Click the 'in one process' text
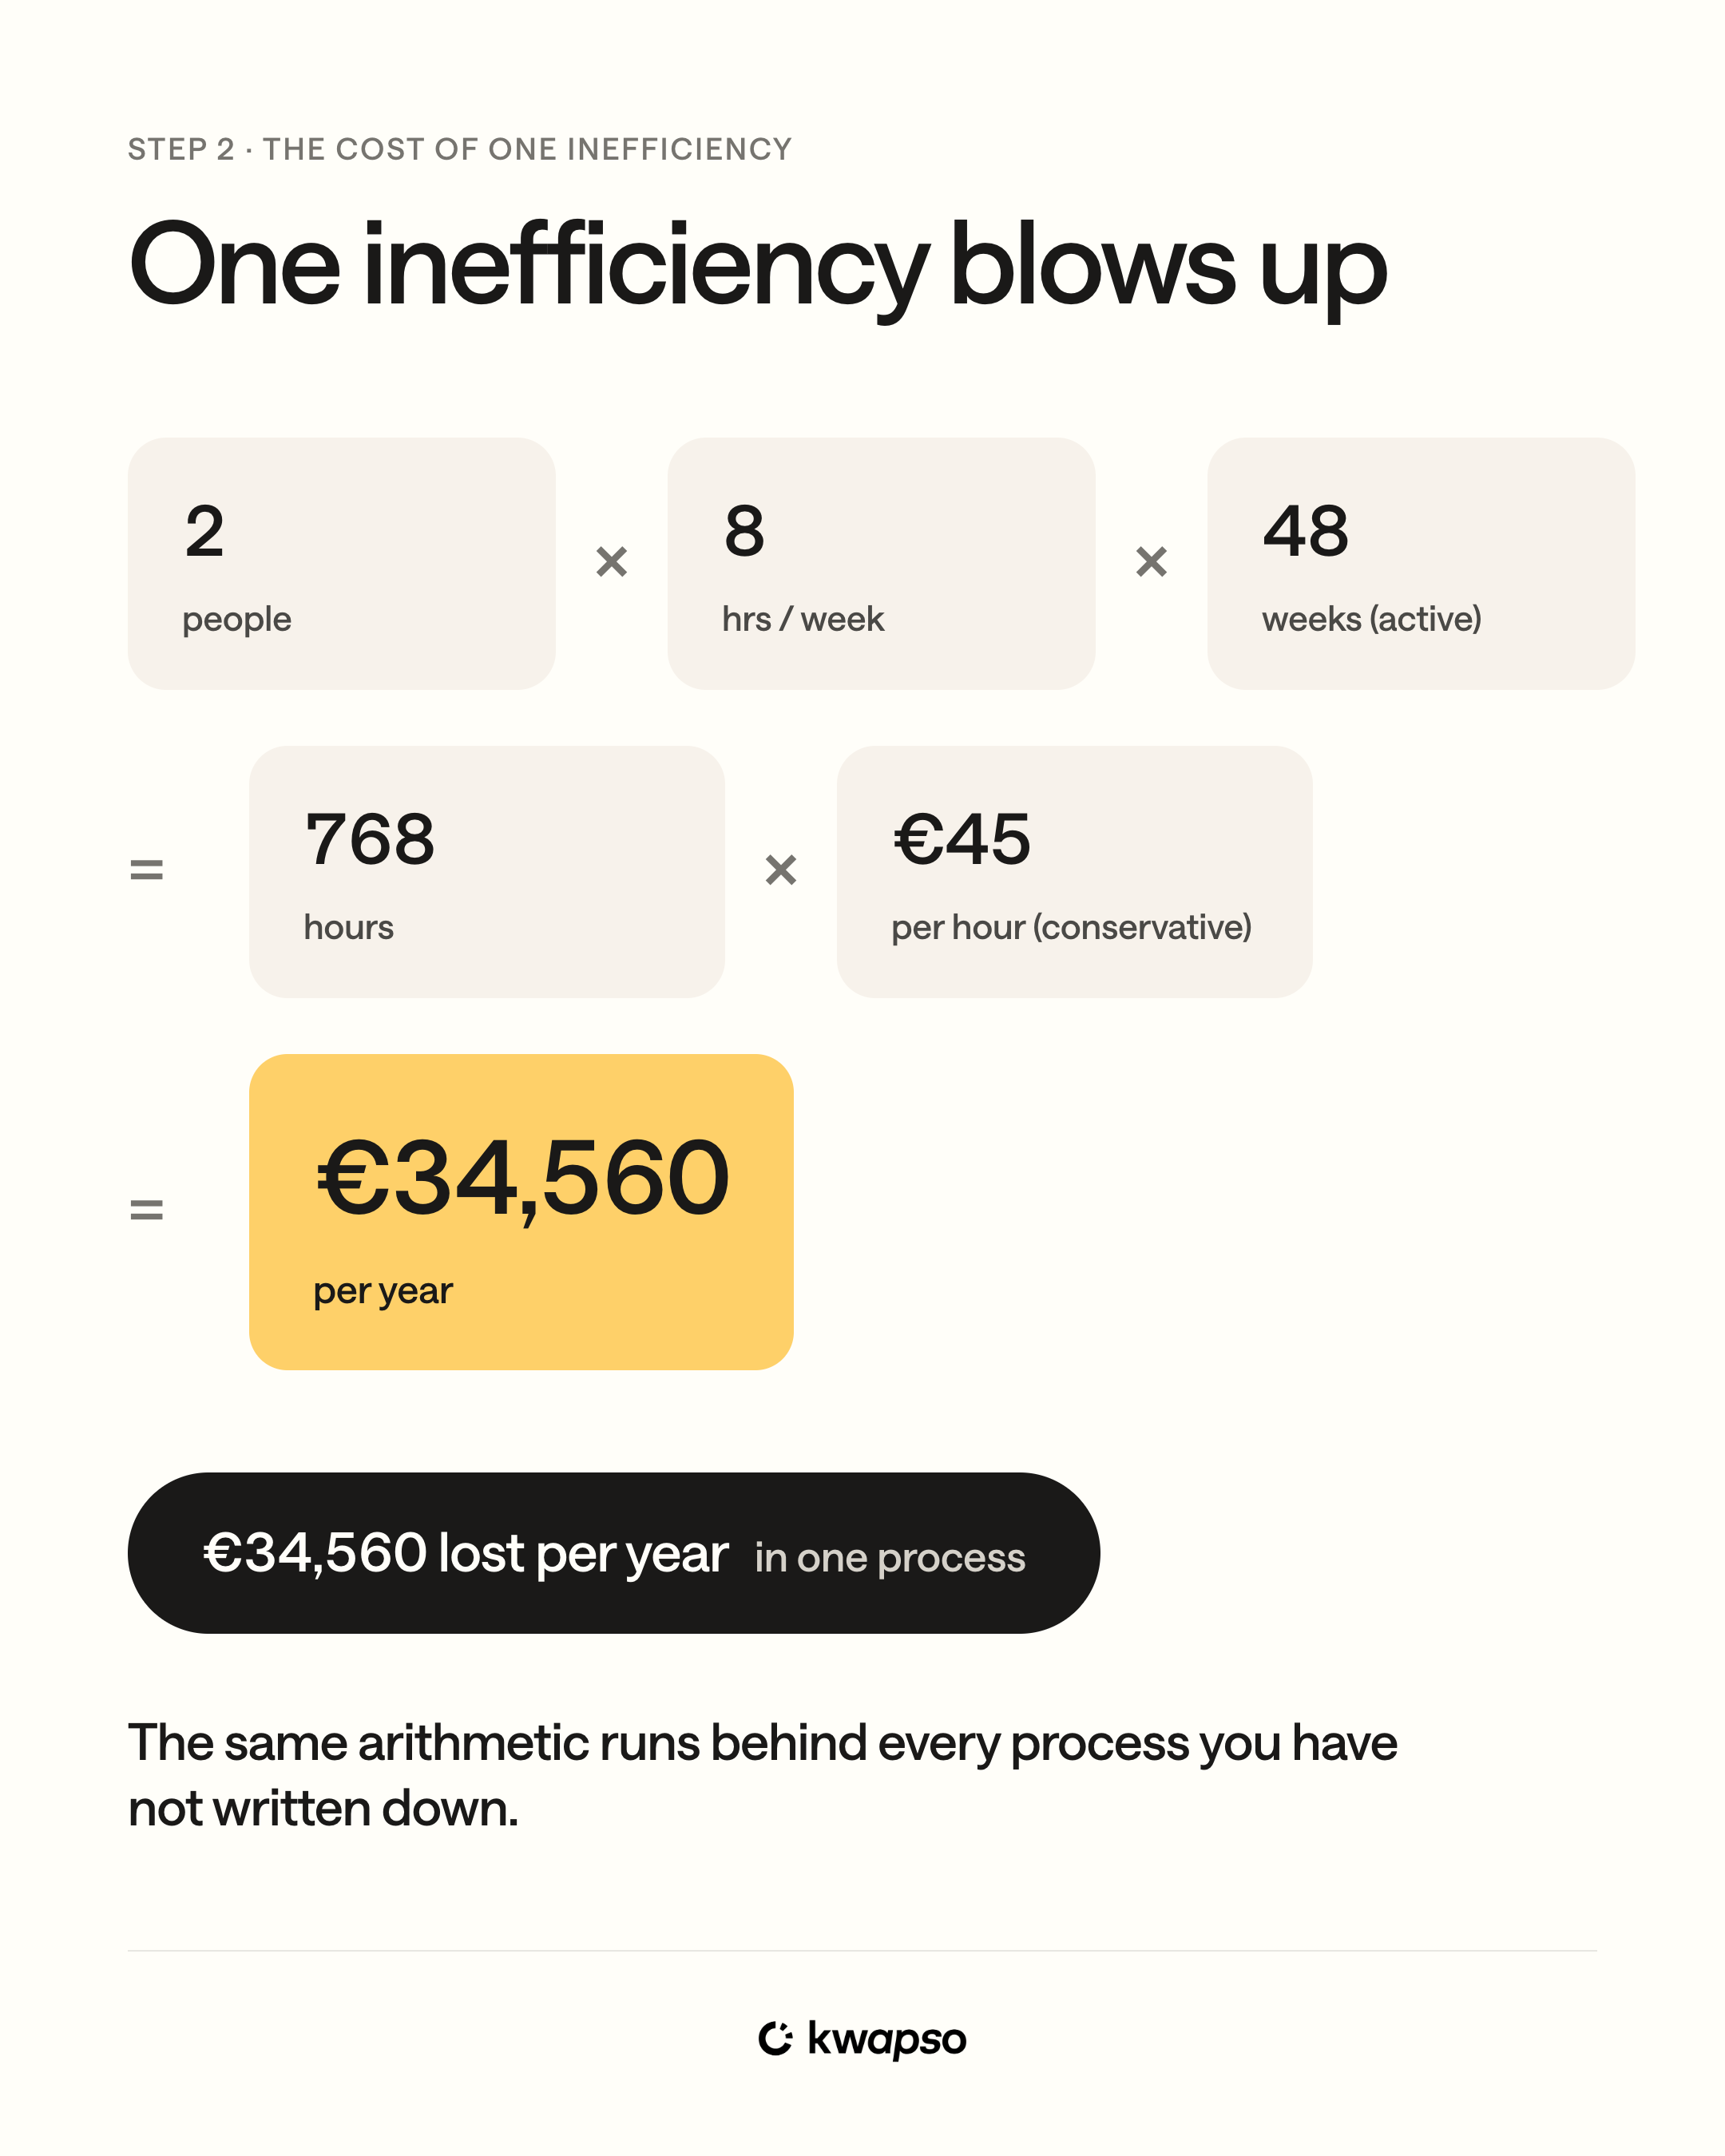Viewport: 1725px width, 2156px height. 890,1558
